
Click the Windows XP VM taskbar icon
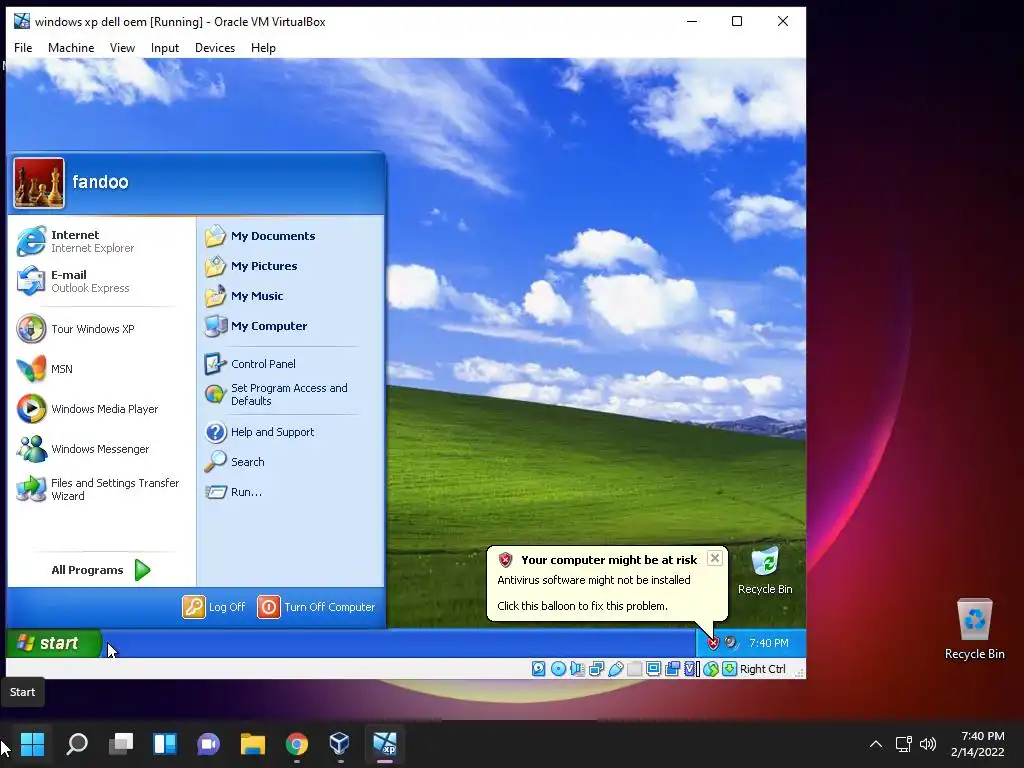[x=385, y=743]
